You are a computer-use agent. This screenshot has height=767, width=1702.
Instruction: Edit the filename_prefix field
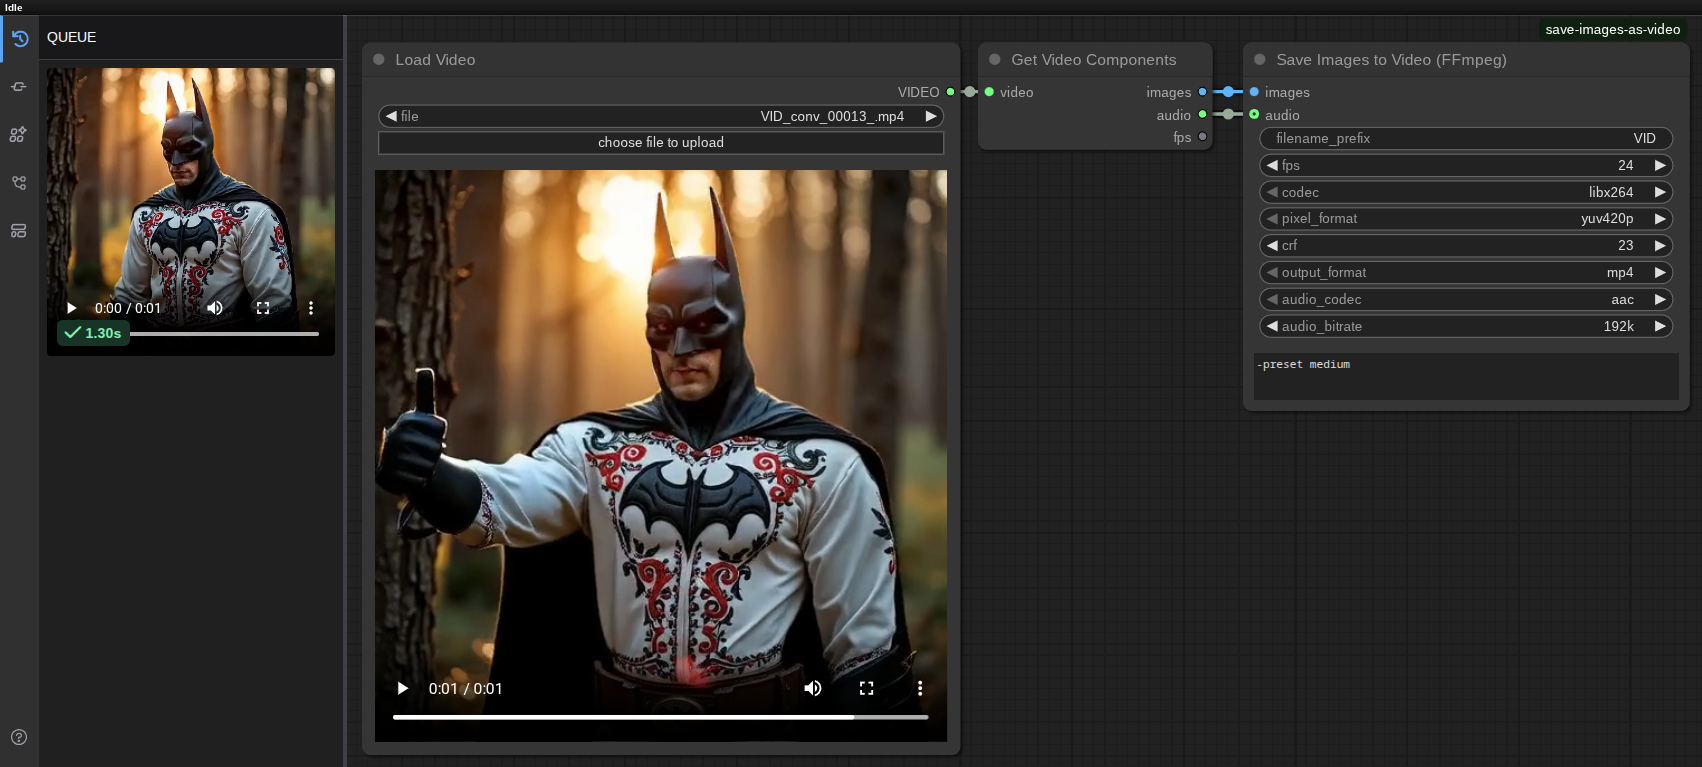(x=1466, y=138)
